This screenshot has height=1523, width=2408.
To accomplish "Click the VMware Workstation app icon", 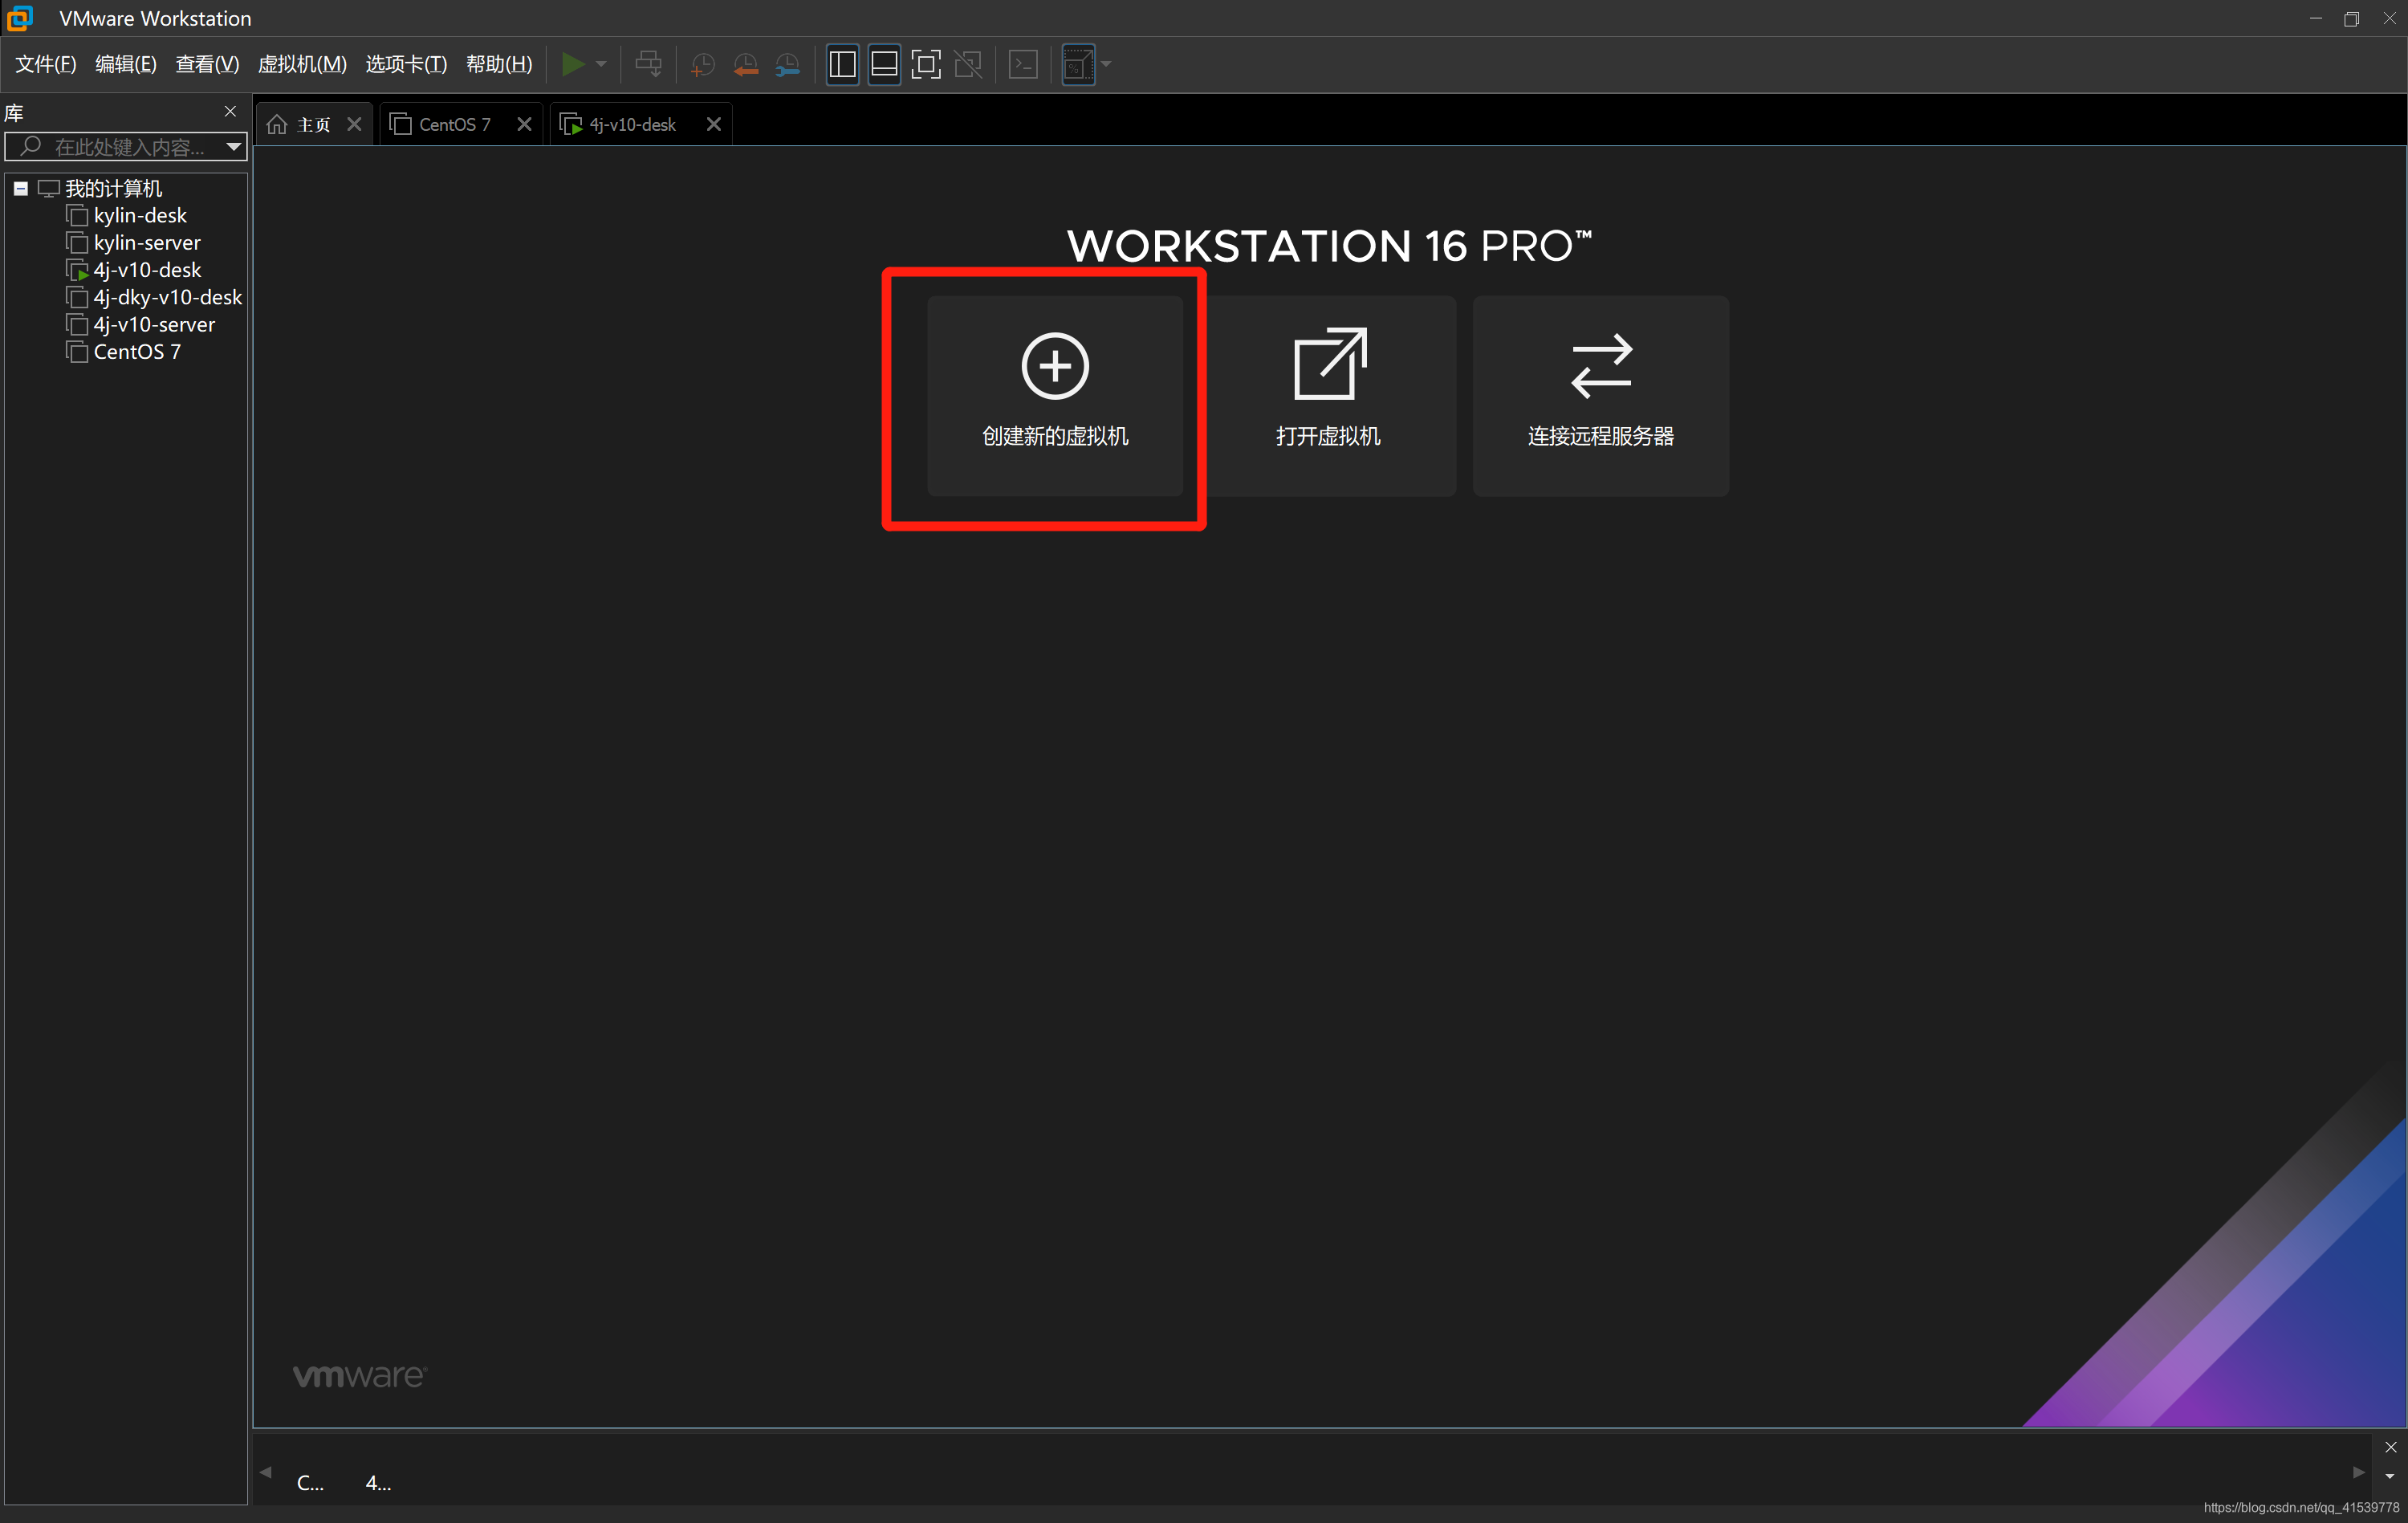I will coord(20,18).
